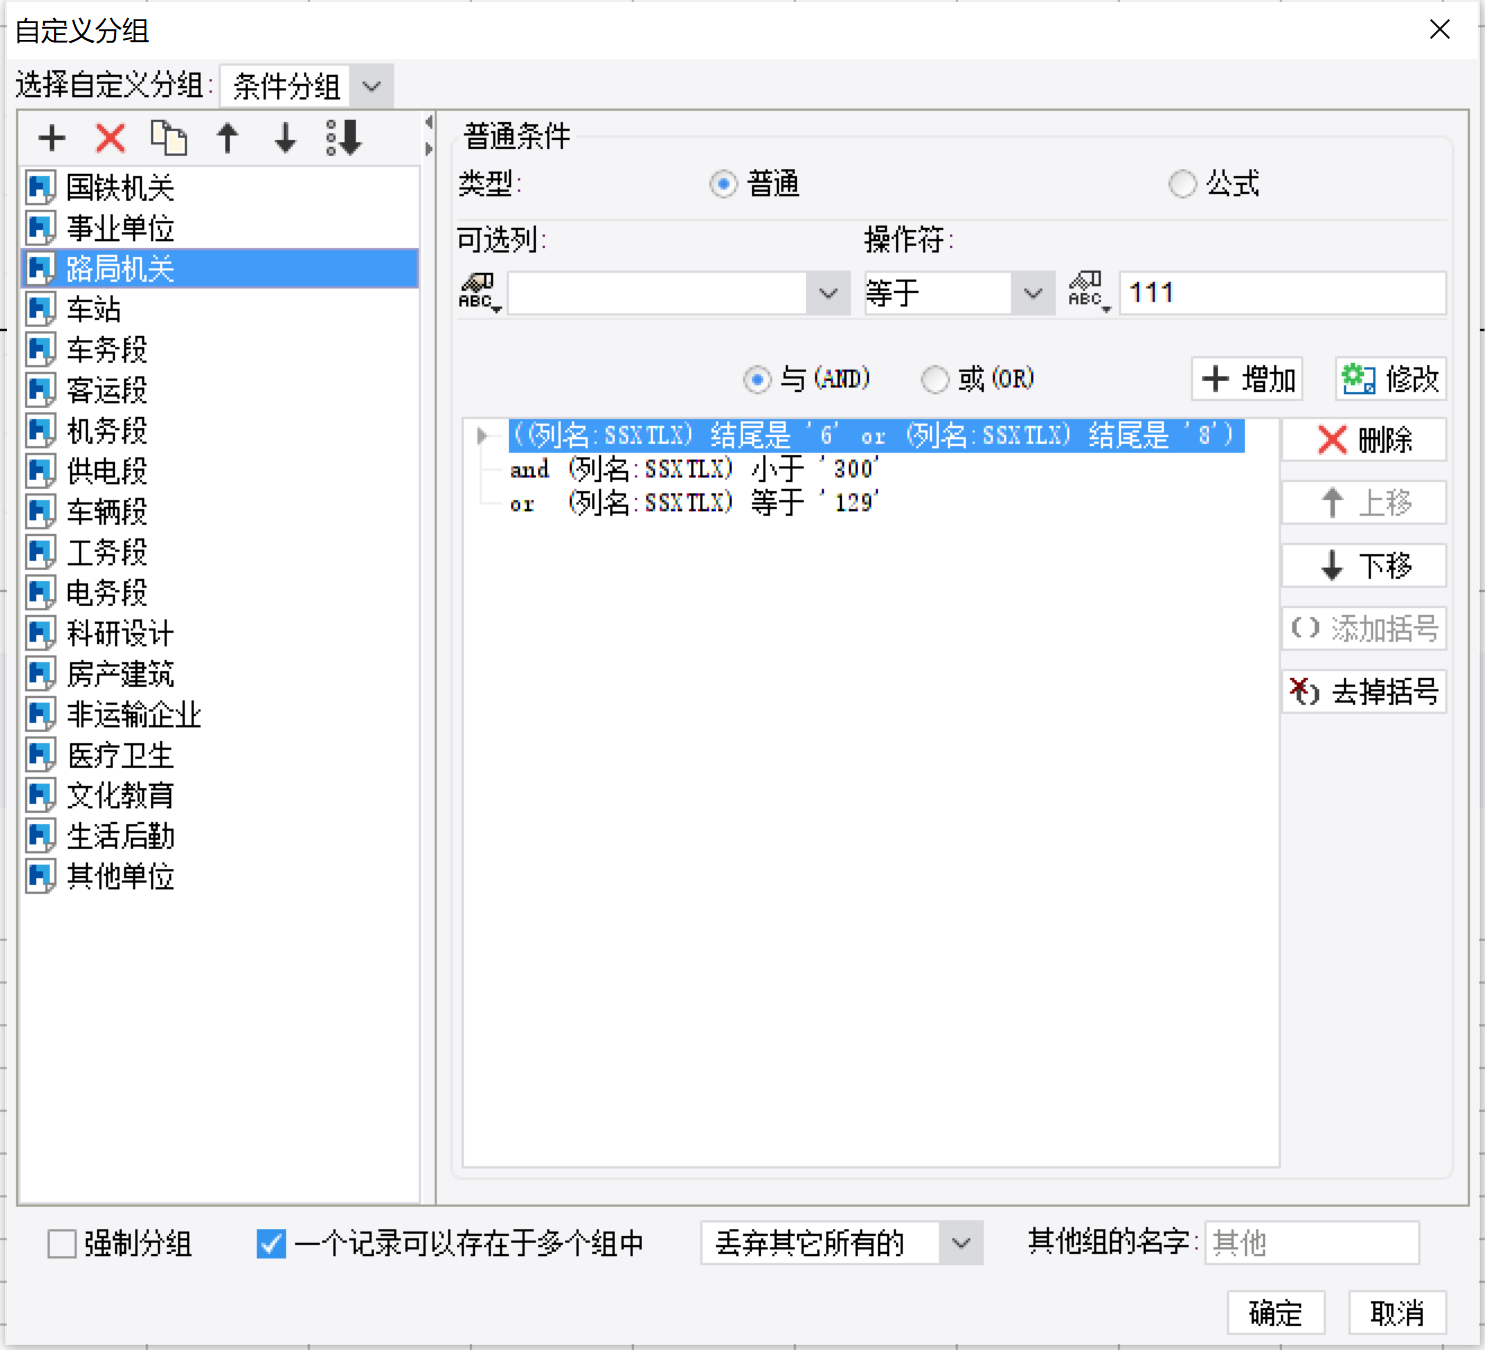Click the 生活后勤 group icon
The image size is (1485, 1350).
point(41,836)
